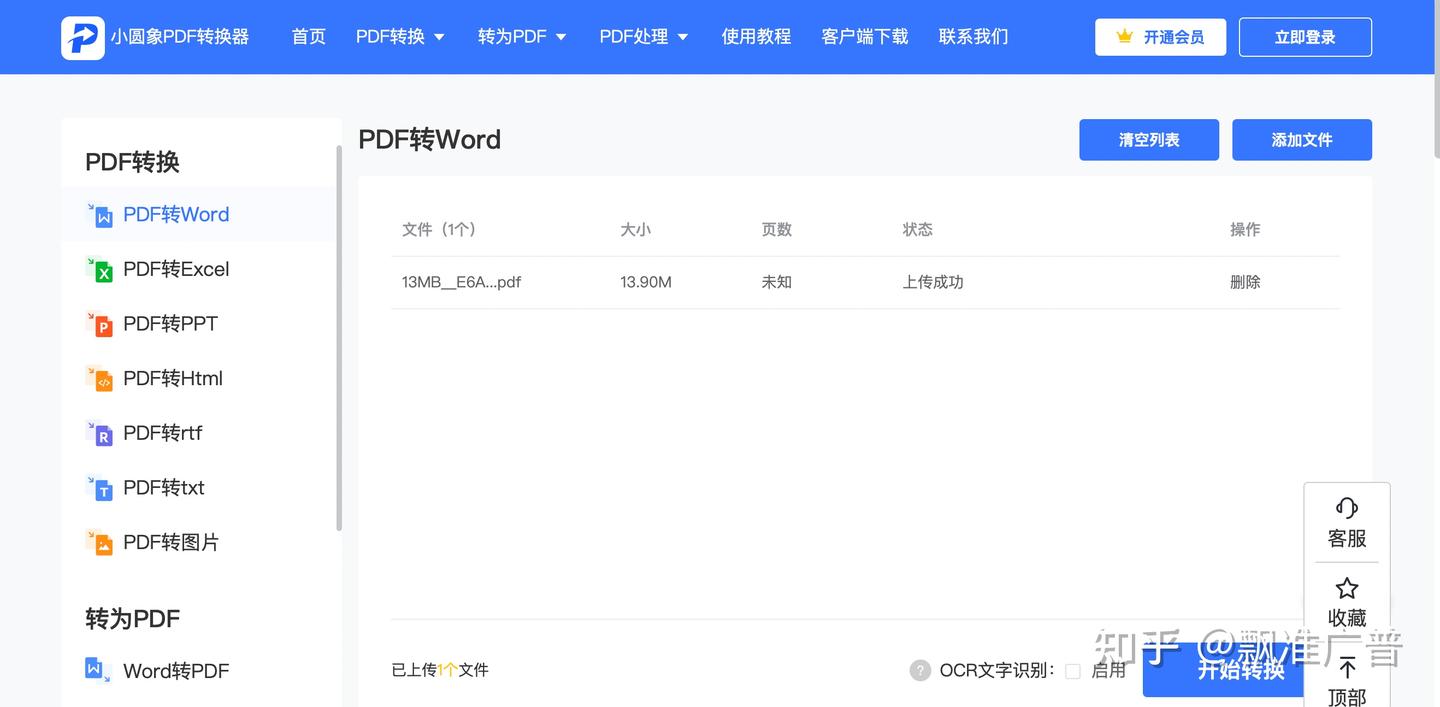Open the Word转PDF icon
1440x707 pixels.
tap(98, 670)
